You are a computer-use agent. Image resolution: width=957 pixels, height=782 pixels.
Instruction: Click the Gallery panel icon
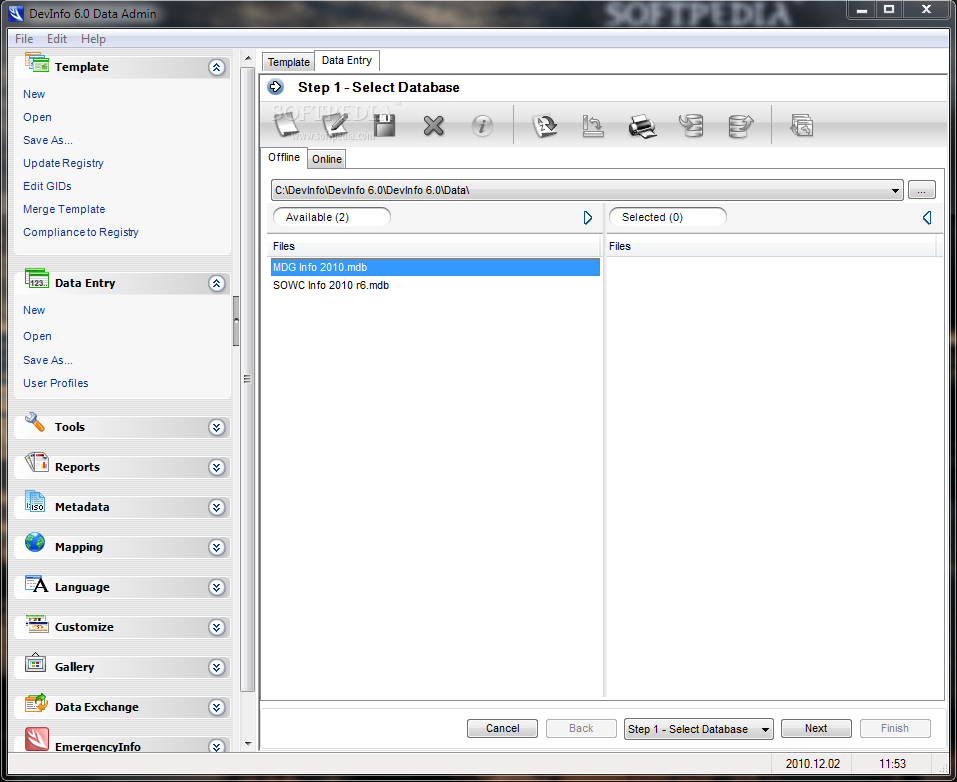point(35,662)
